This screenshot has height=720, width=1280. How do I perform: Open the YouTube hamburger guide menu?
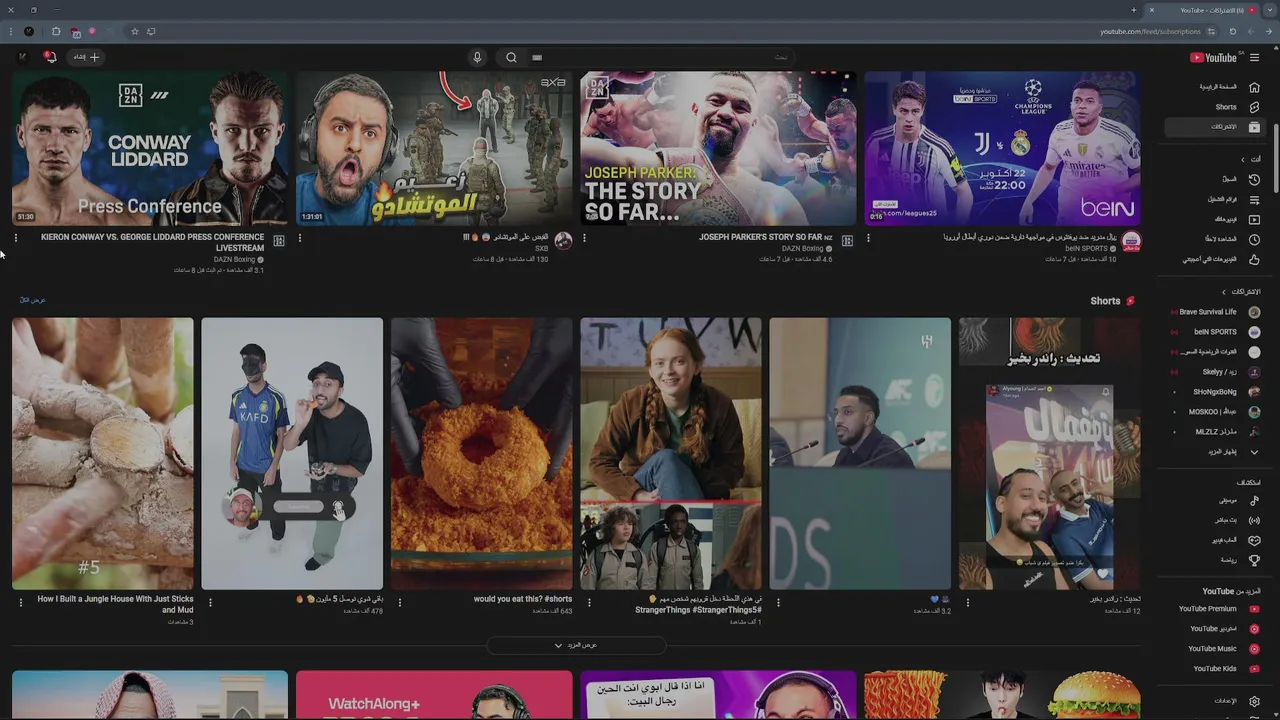click(x=1255, y=57)
